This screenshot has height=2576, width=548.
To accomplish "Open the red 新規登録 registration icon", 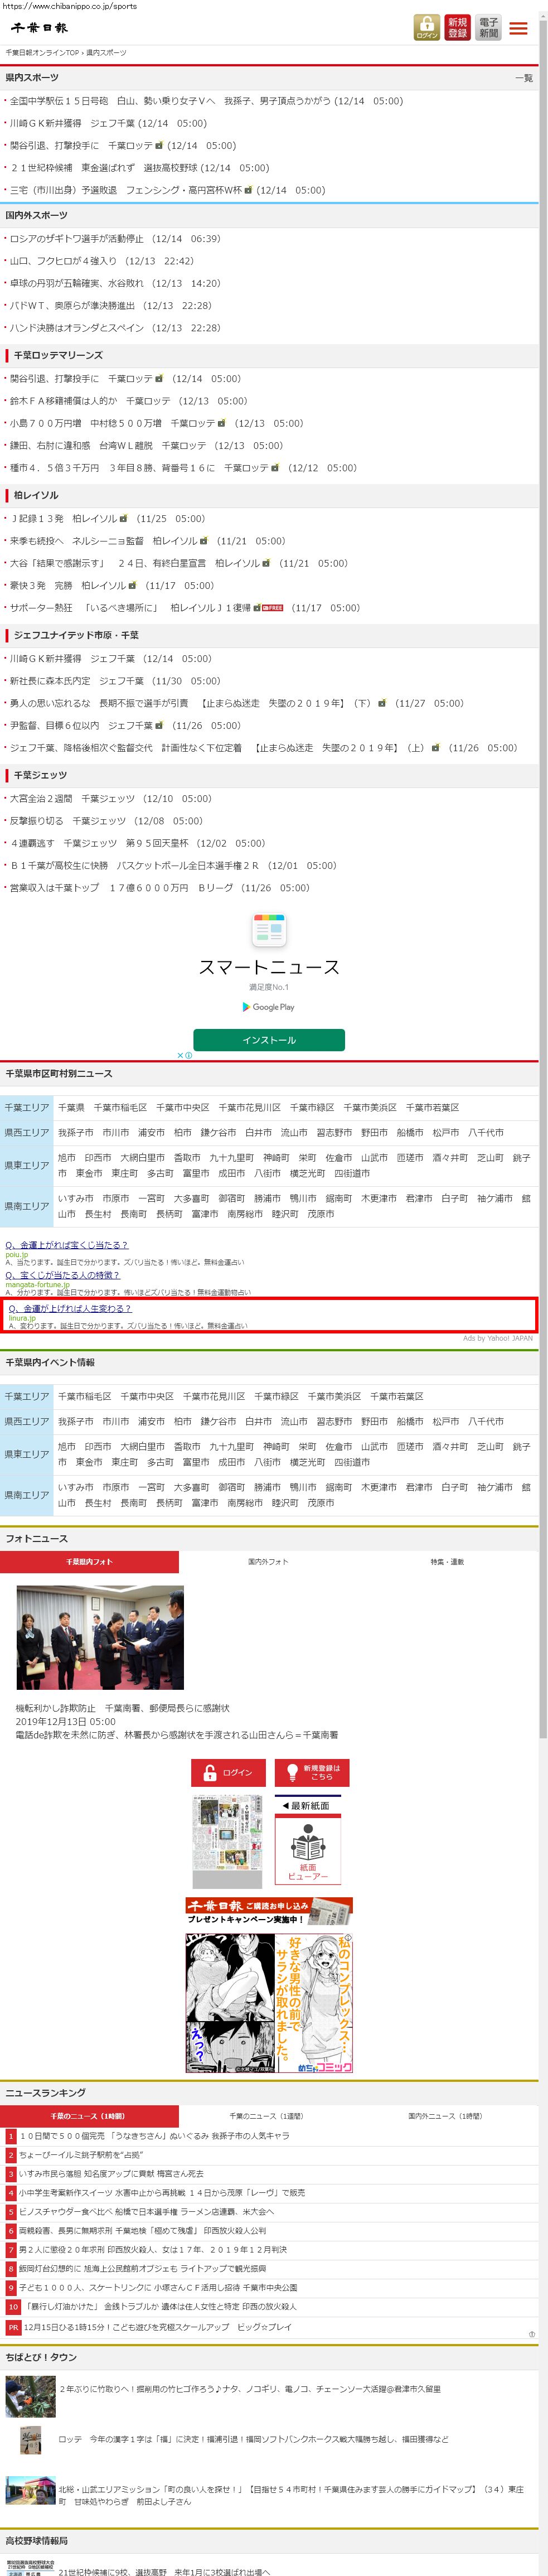I will [x=457, y=27].
